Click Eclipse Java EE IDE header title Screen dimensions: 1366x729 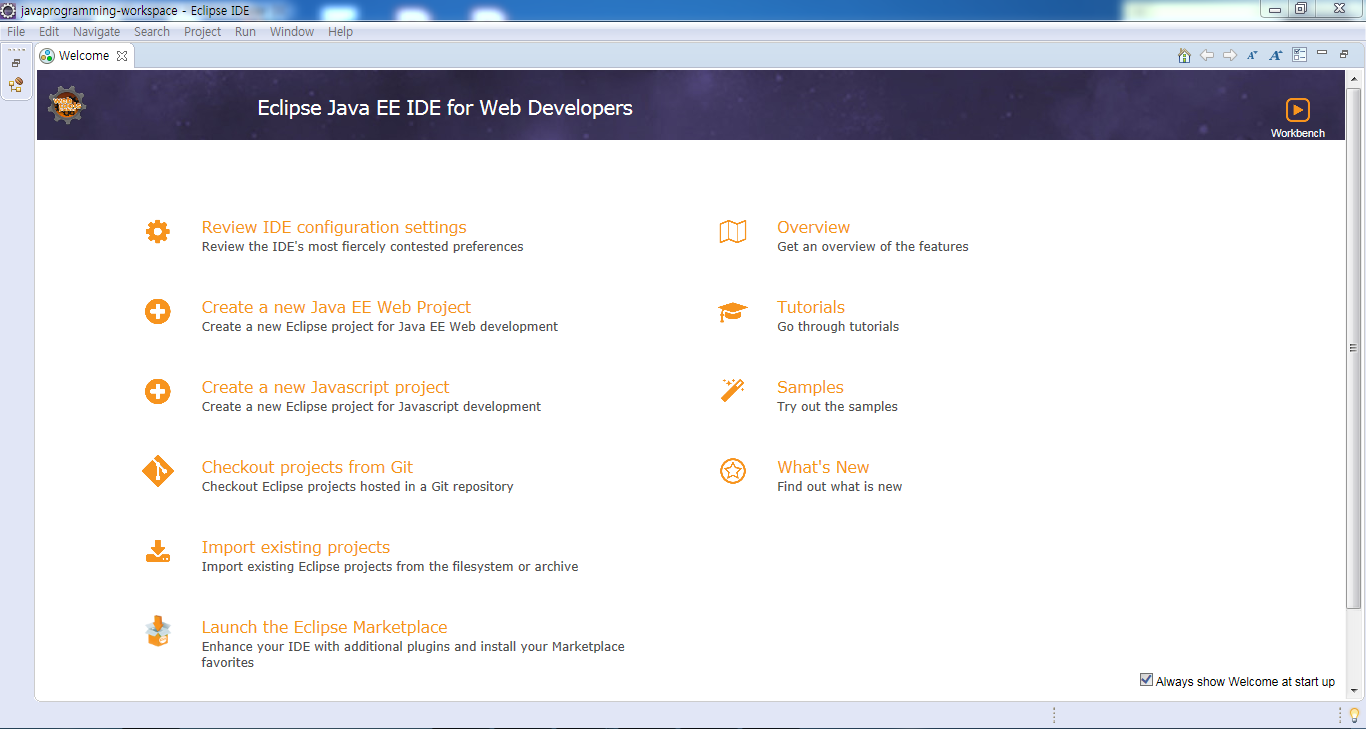coord(445,108)
